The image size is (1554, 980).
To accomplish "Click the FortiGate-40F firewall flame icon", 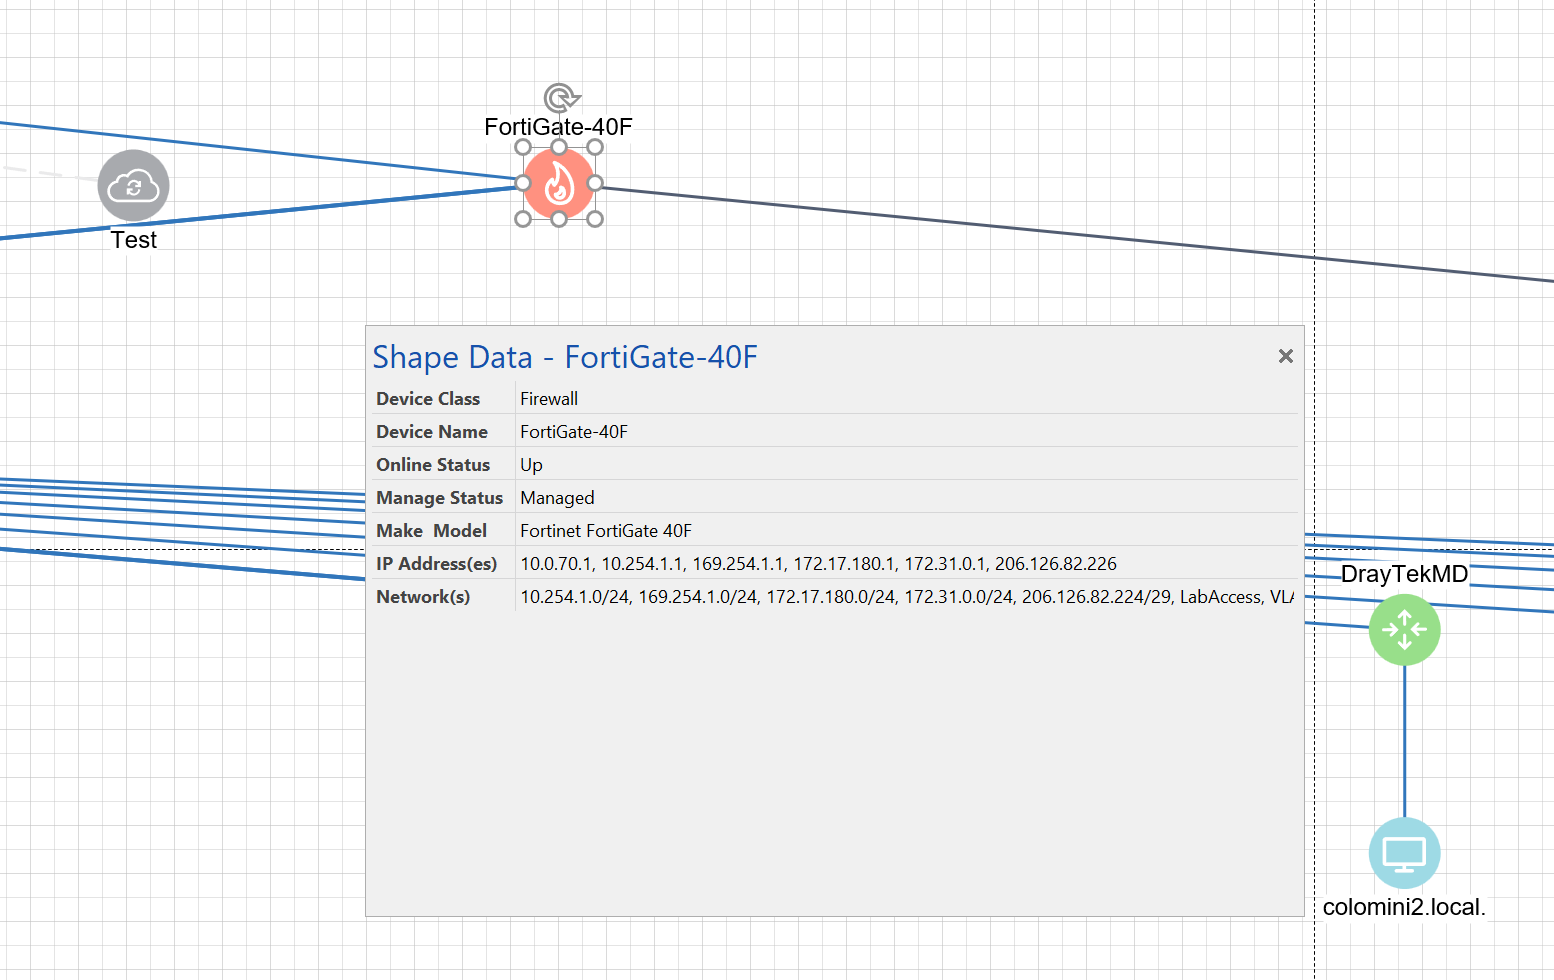I will pyautogui.click(x=559, y=184).
